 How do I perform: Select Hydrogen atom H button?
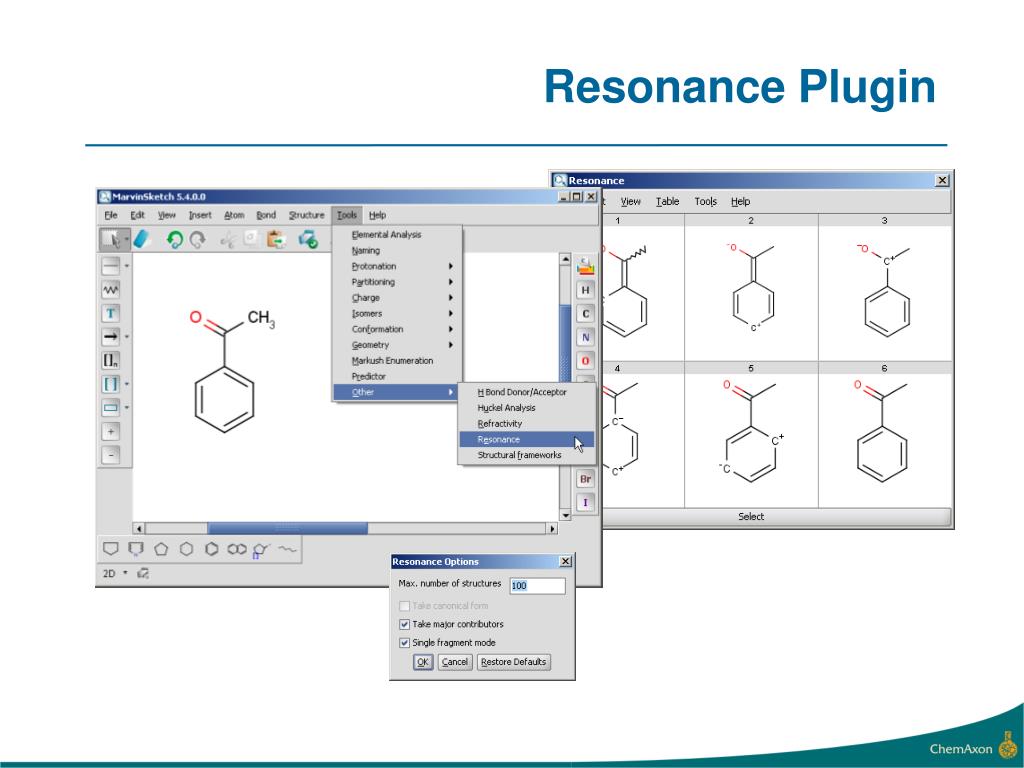(x=585, y=290)
